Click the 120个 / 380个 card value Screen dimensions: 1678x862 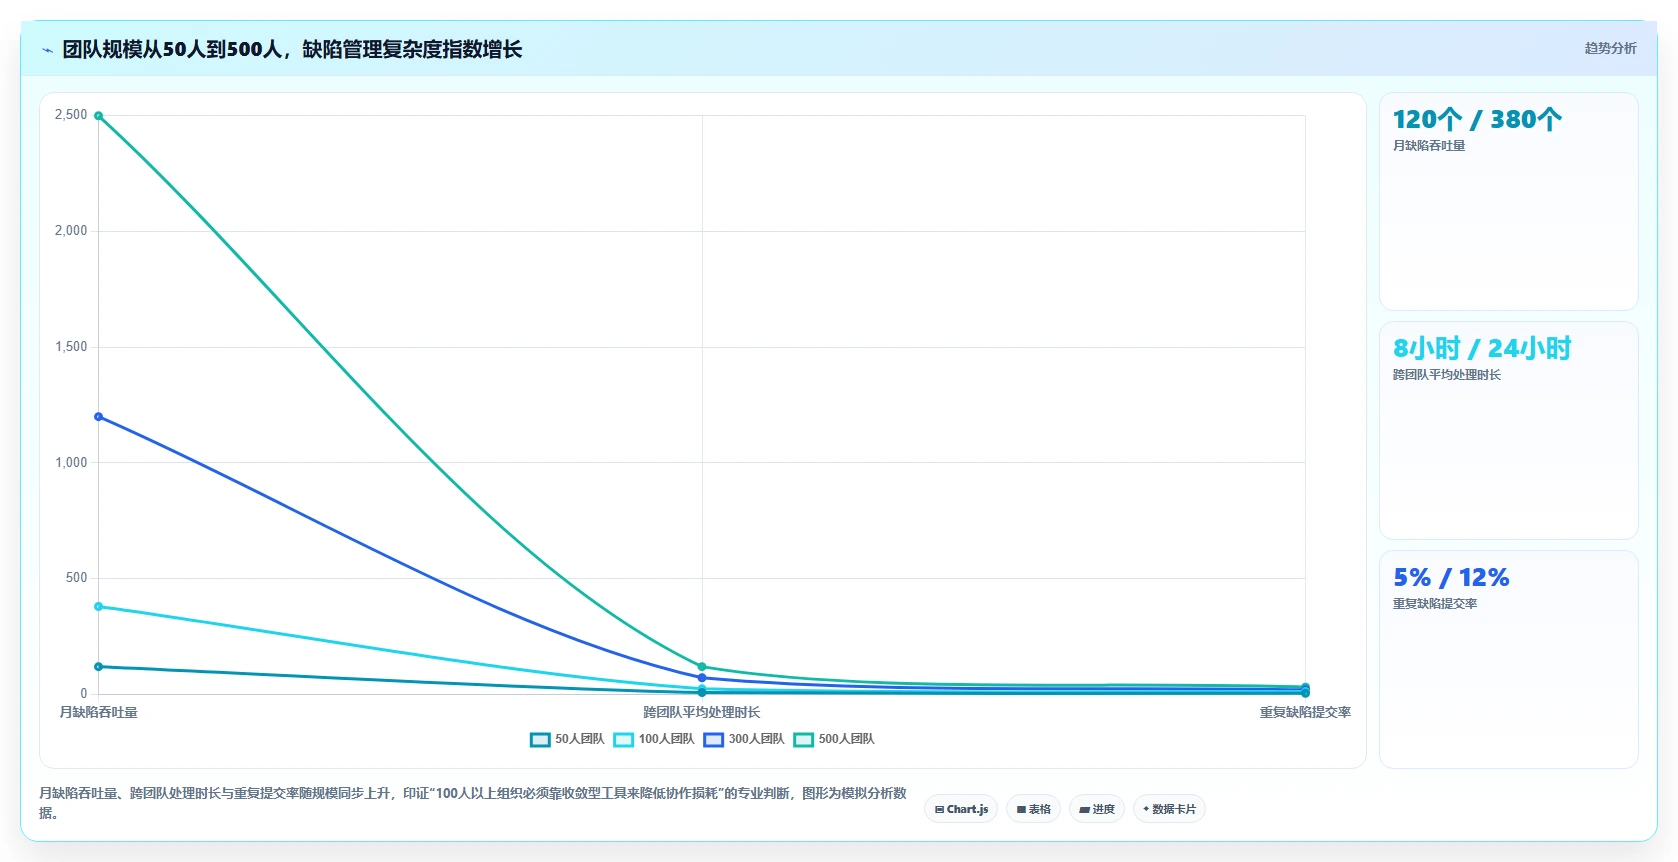pos(1477,120)
